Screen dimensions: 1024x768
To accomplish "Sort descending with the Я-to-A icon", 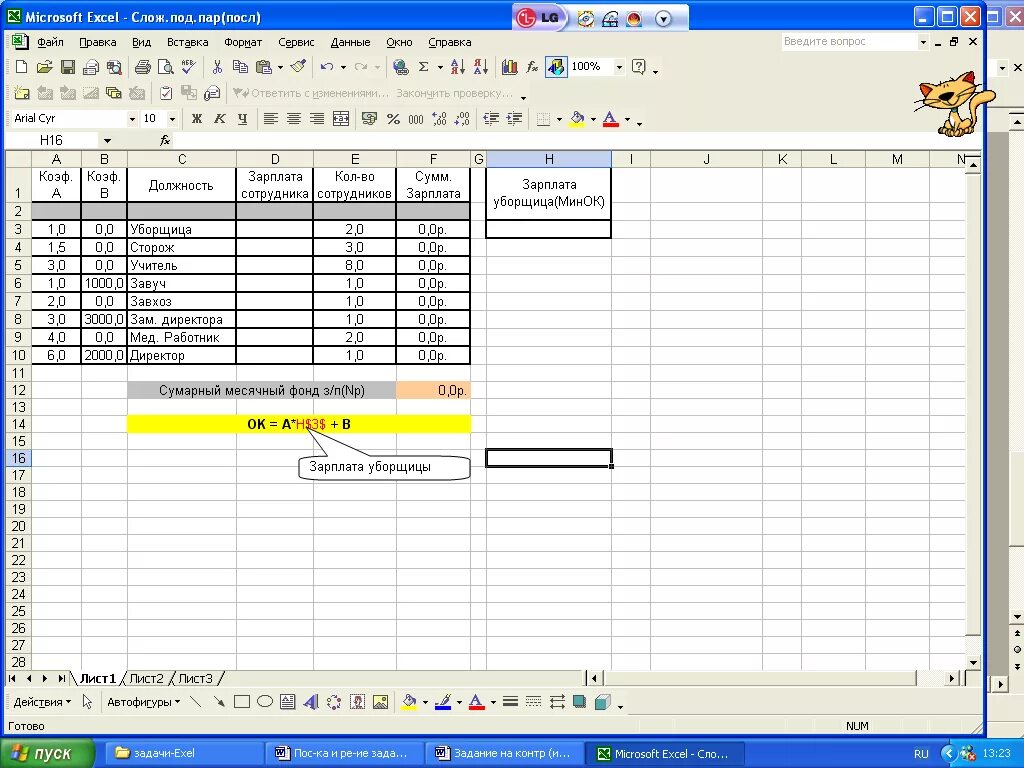I will 480,67.
